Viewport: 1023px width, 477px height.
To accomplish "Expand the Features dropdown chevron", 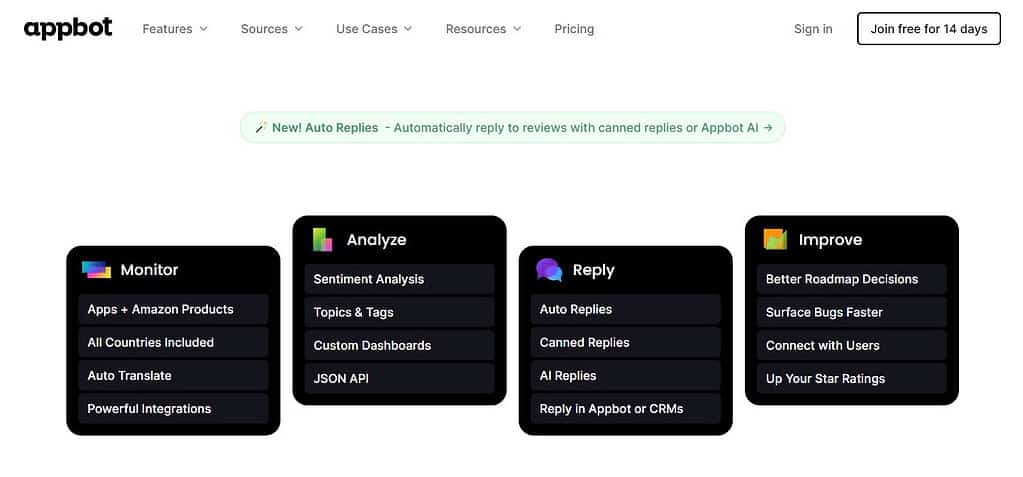I will coord(204,29).
